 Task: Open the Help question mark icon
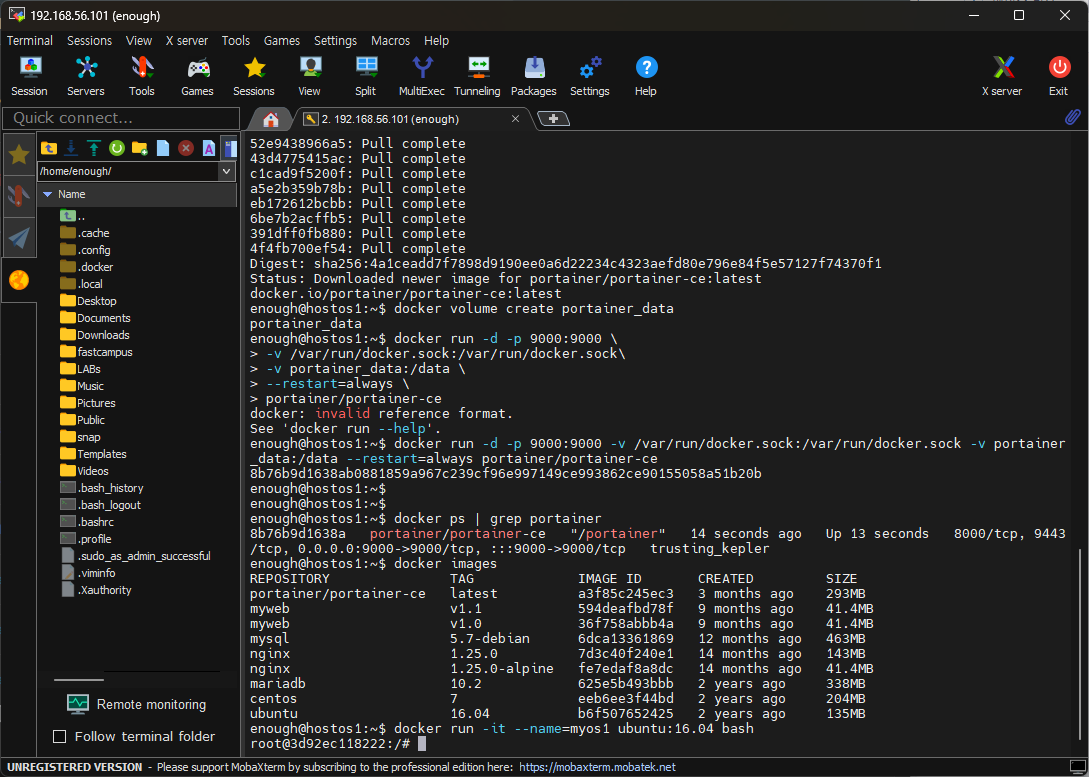coord(646,76)
